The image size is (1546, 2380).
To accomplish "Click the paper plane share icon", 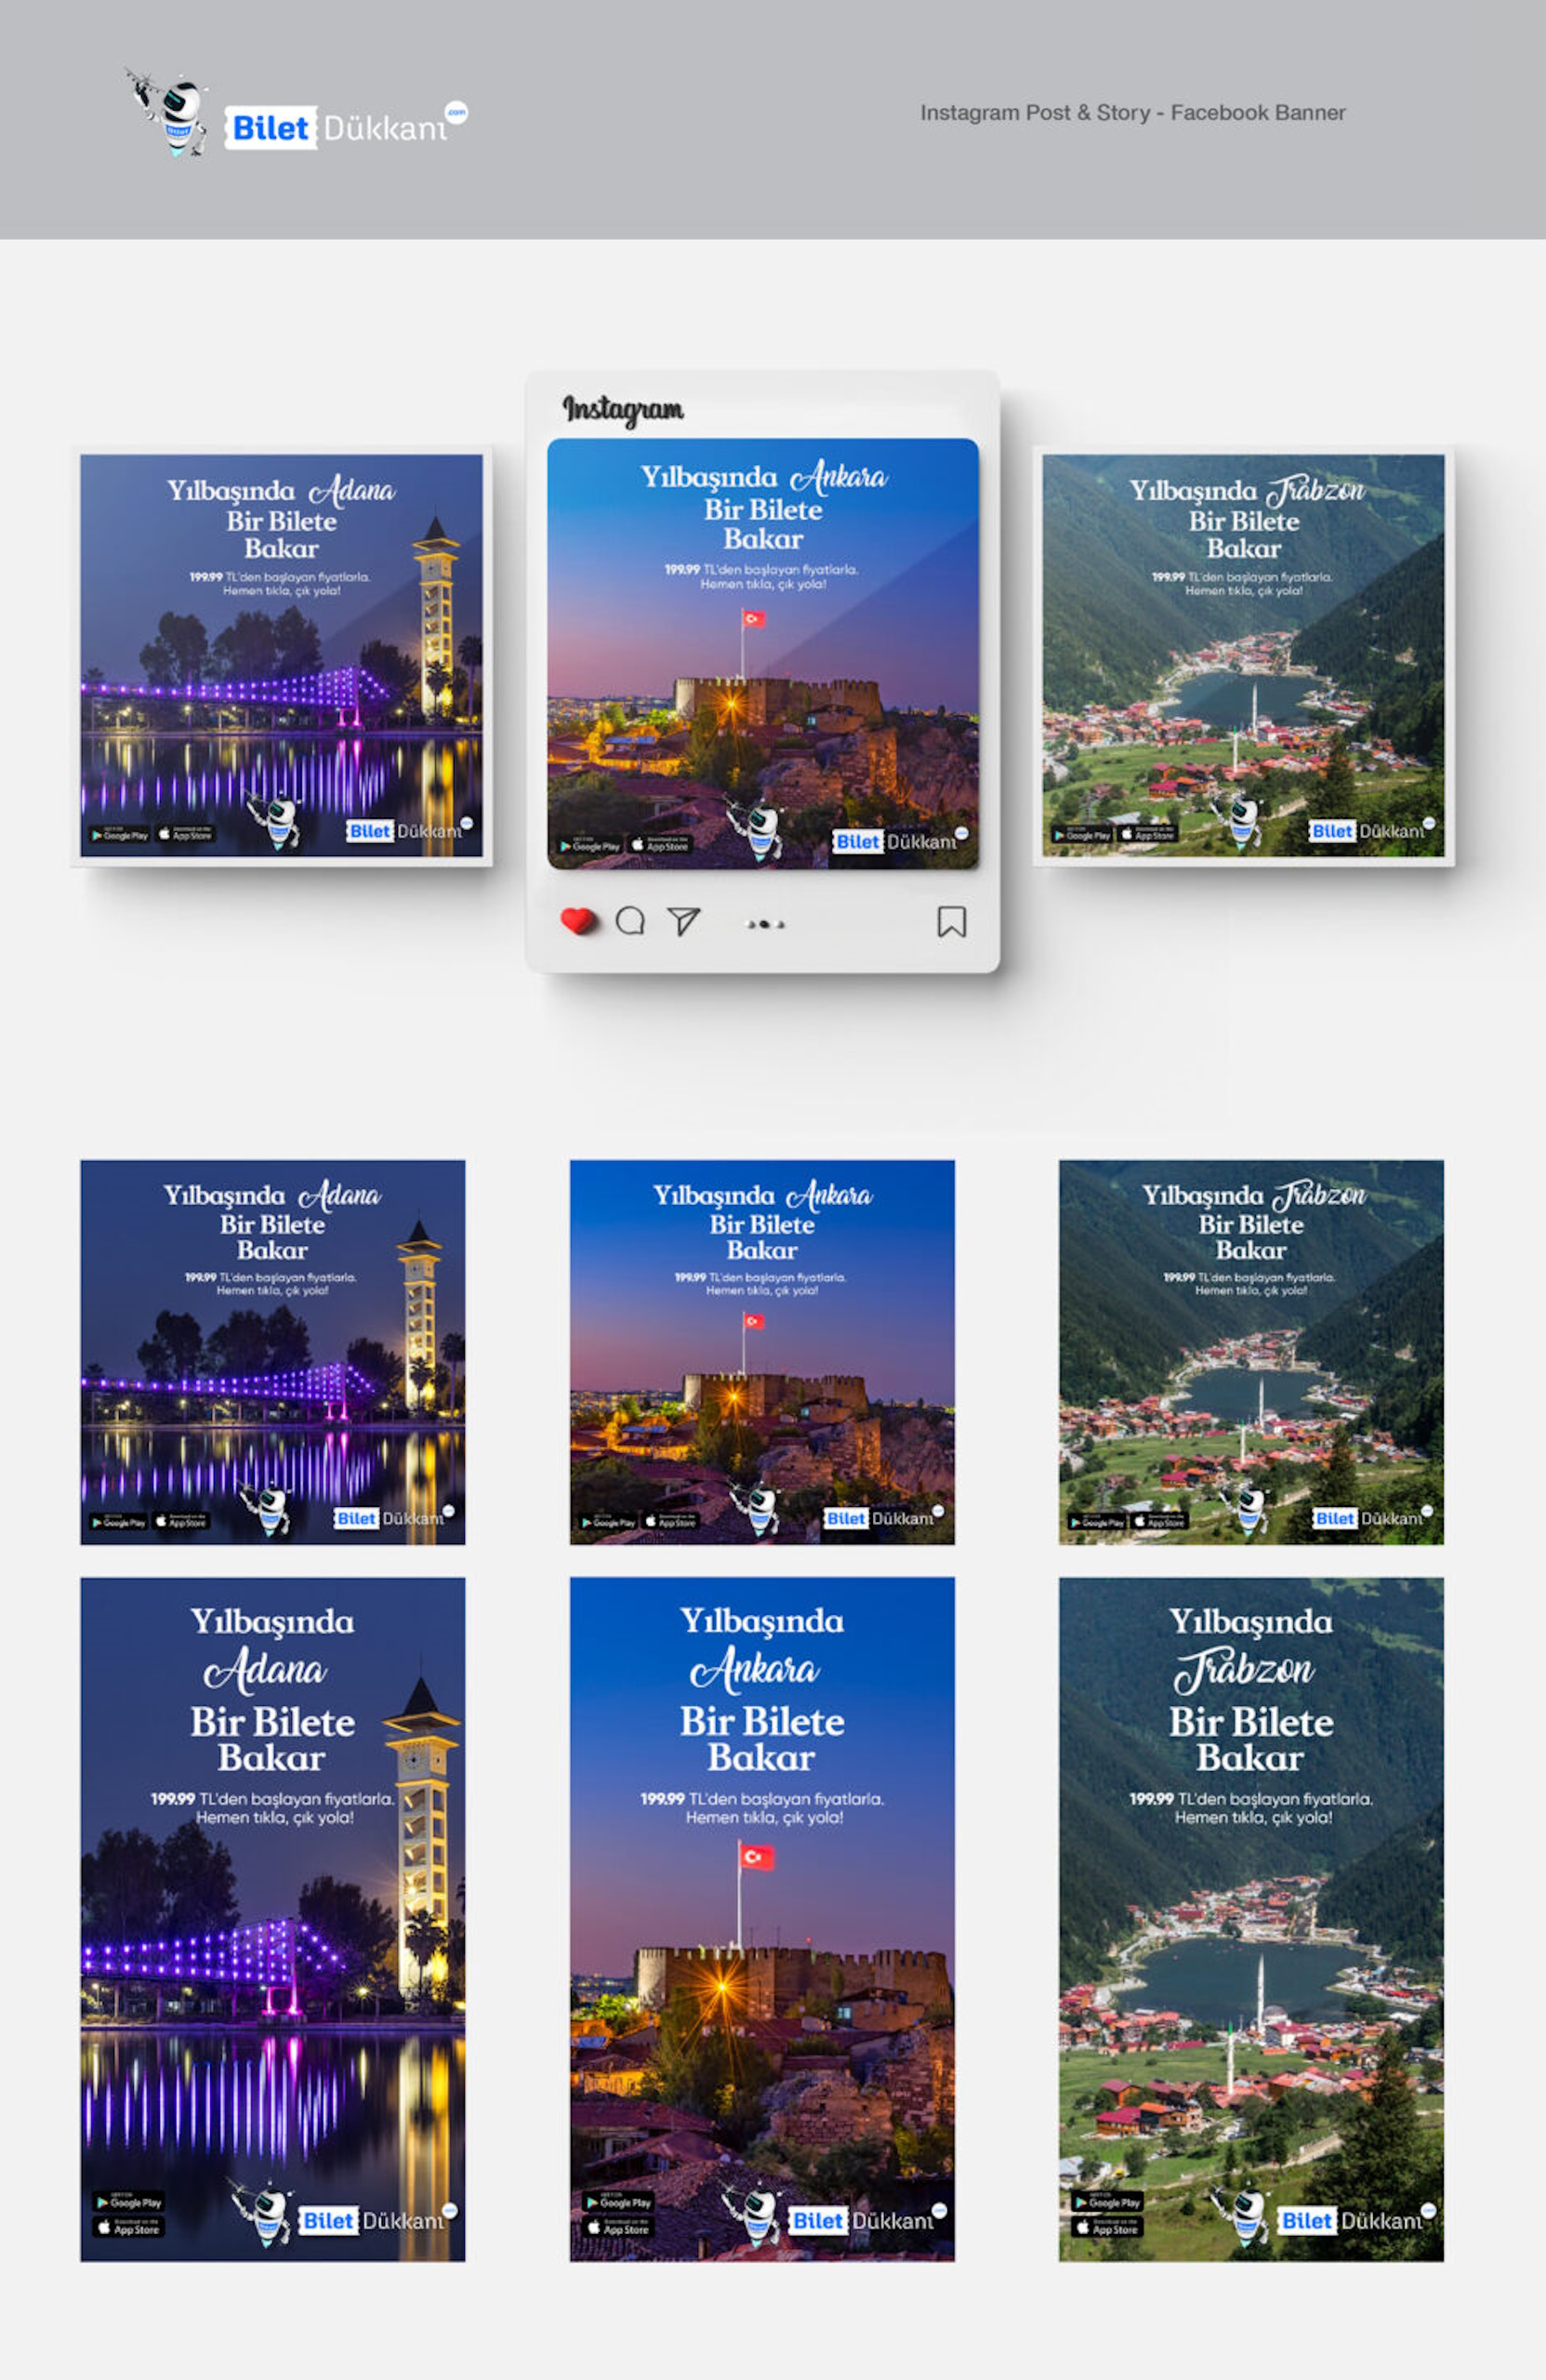I will click(683, 920).
